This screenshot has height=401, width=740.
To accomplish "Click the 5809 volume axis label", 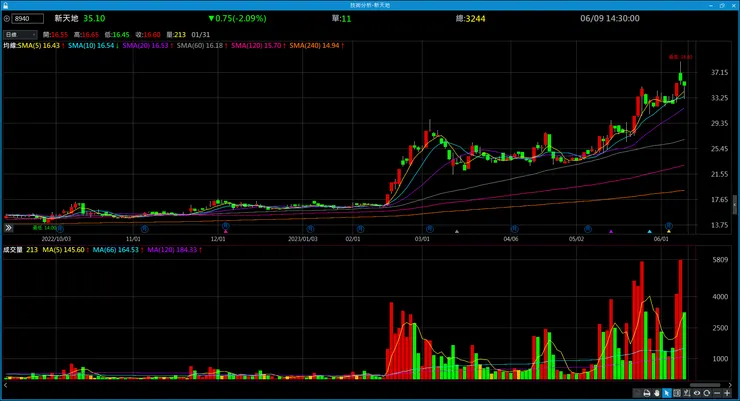I will (x=720, y=260).
